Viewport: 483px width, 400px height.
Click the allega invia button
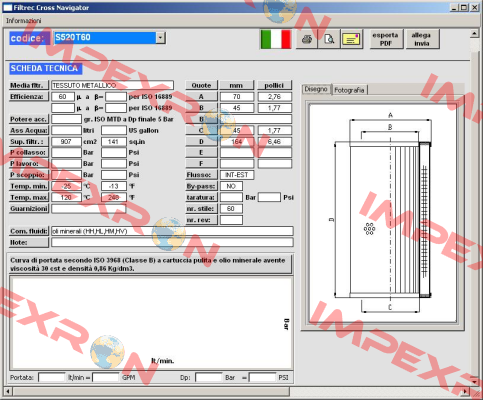[422, 39]
